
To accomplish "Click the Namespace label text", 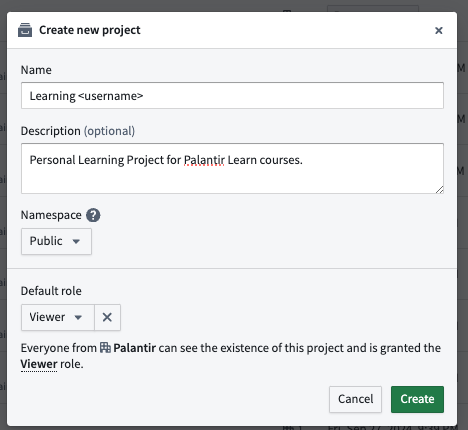I will [51, 215].
